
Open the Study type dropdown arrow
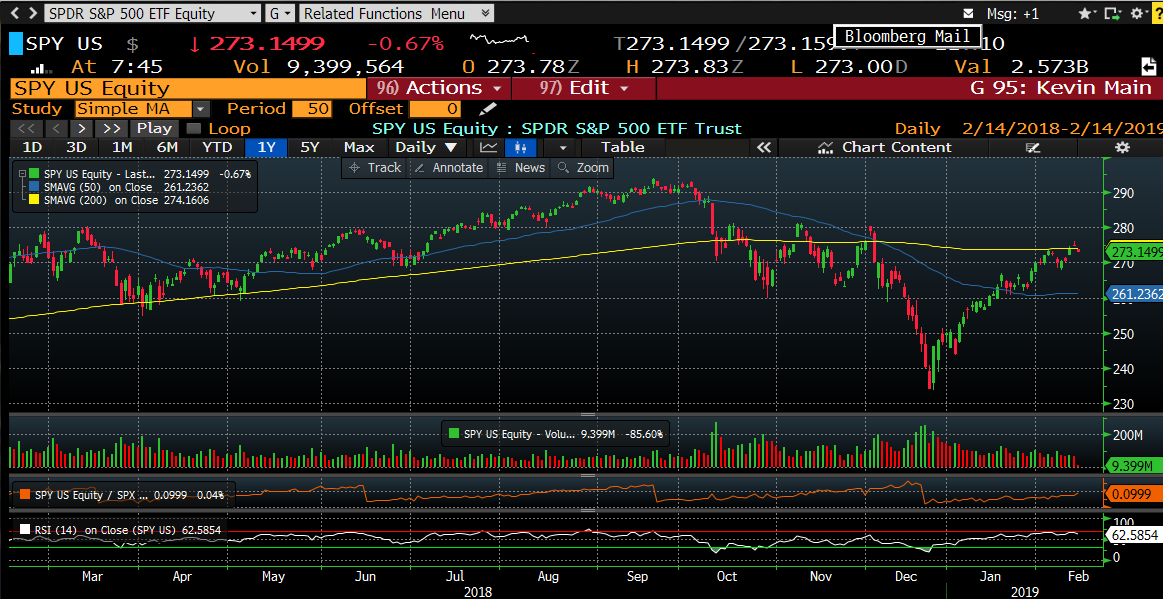point(202,110)
